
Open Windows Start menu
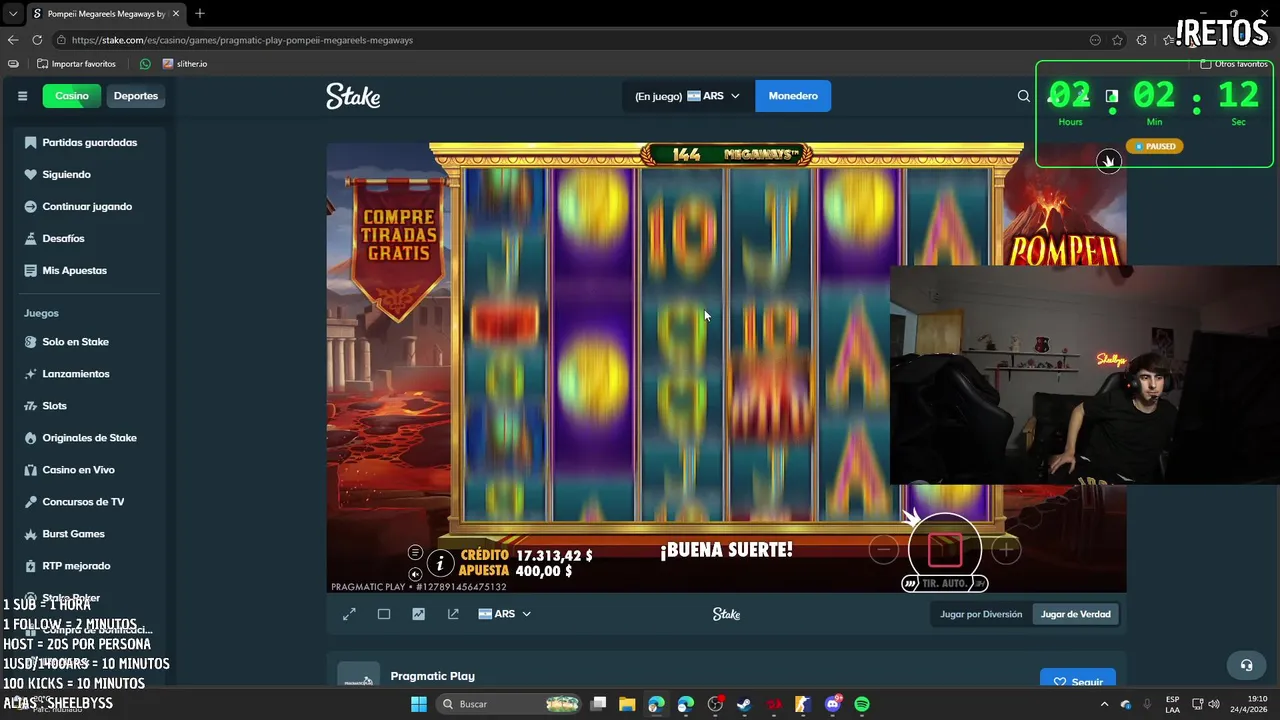(419, 704)
